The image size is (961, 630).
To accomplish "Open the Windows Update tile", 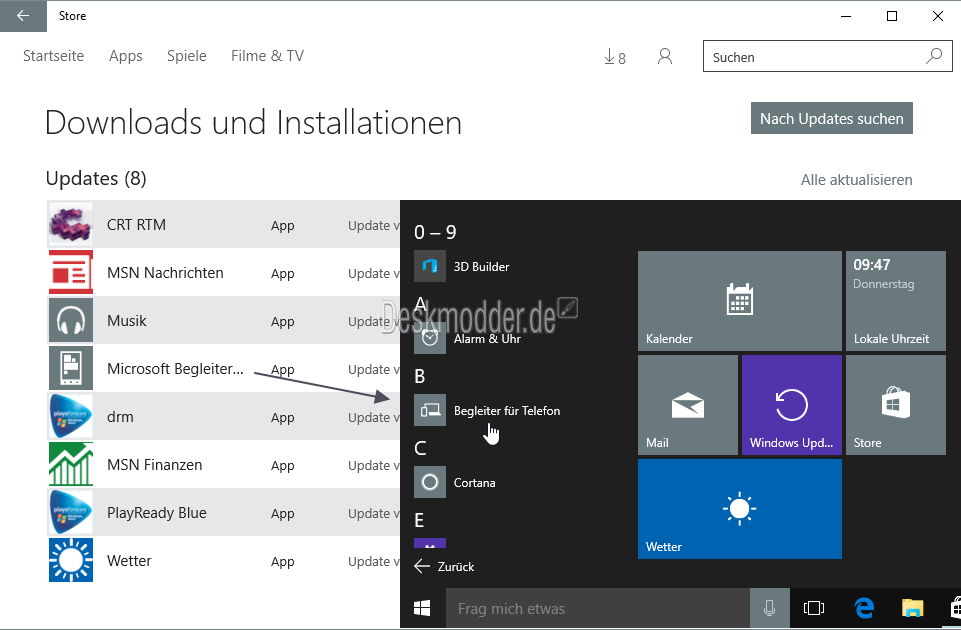I will coord(791,405).
